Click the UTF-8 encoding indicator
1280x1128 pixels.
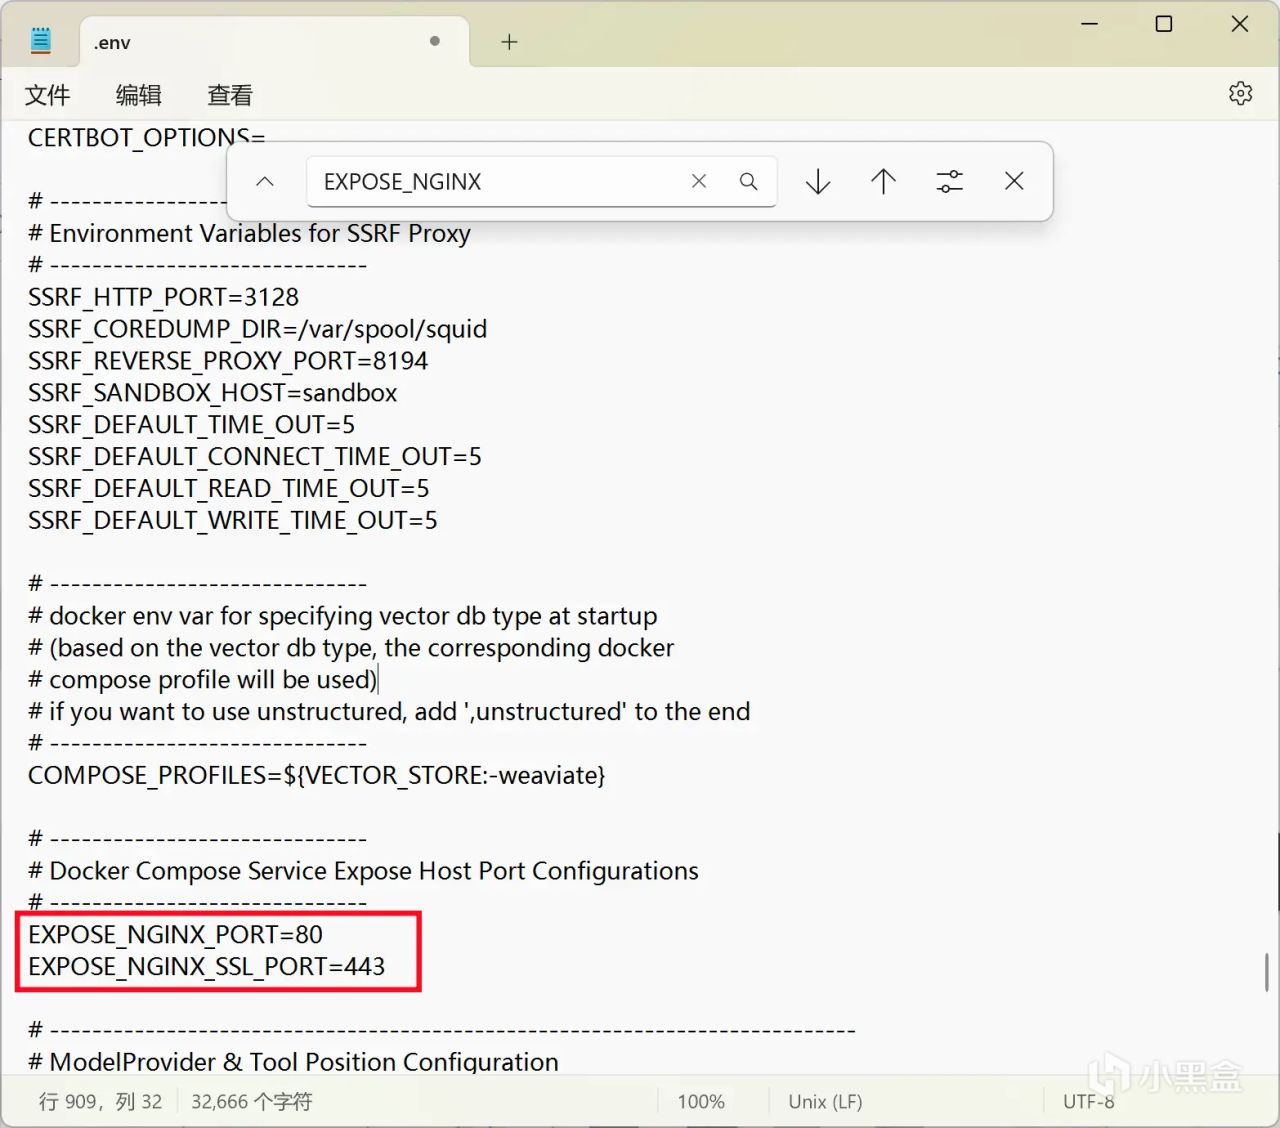point(1088,1101)
